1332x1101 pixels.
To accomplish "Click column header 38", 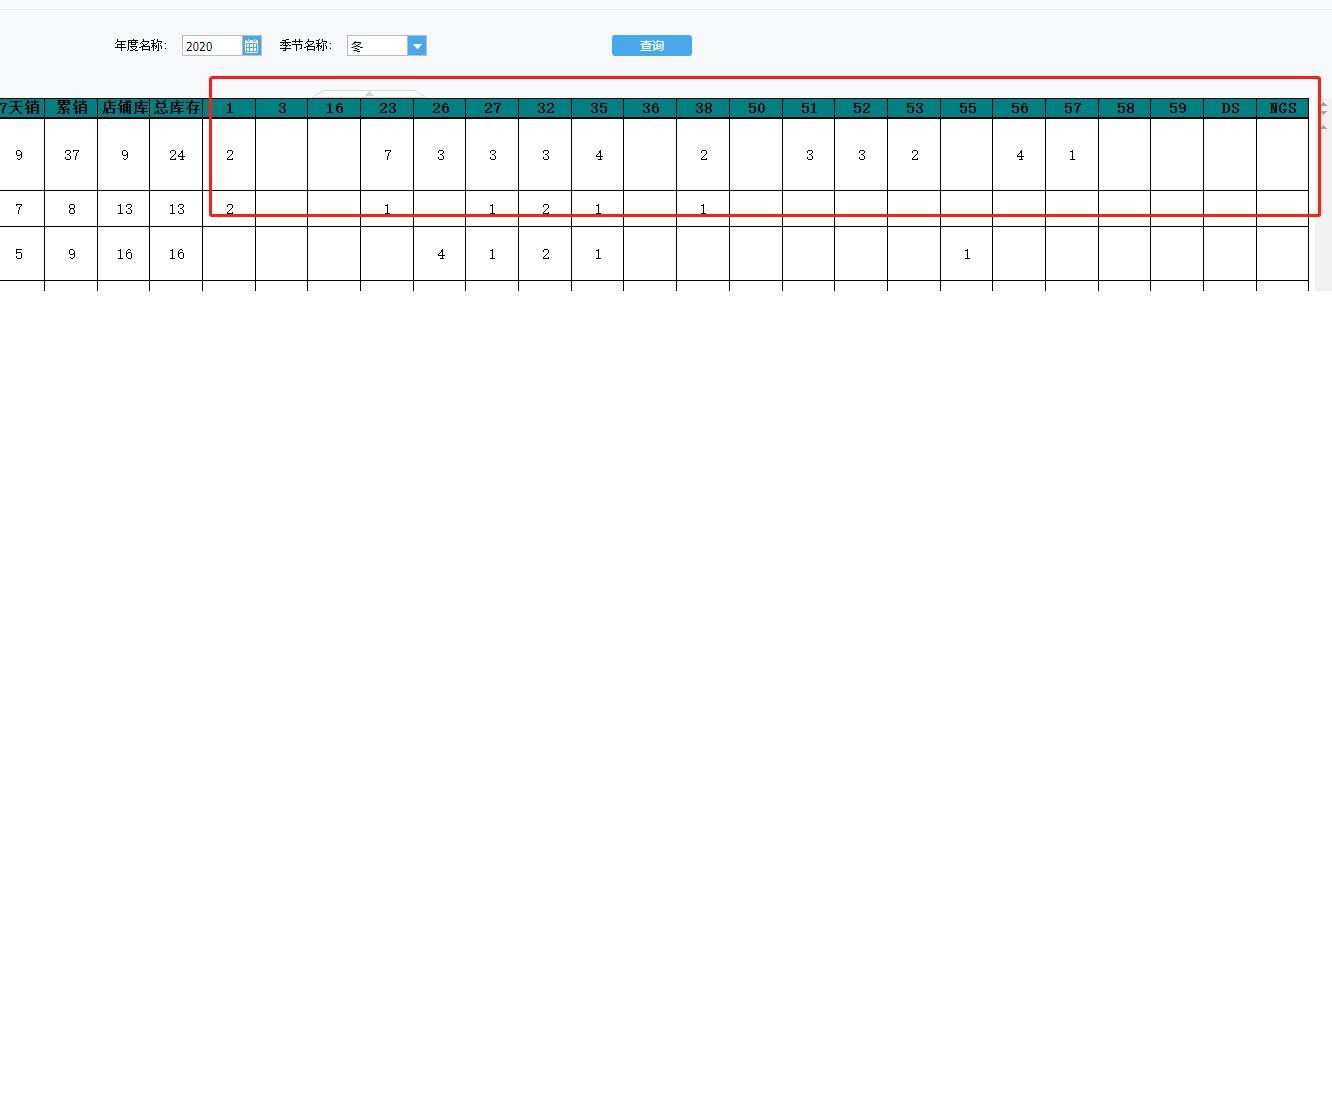I will click(703, 108).
